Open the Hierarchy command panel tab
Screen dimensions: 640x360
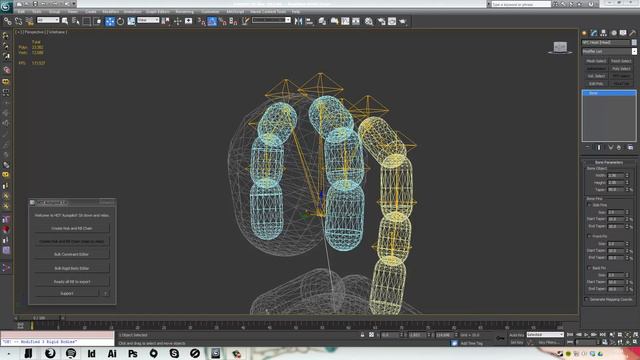click(603, 33)
